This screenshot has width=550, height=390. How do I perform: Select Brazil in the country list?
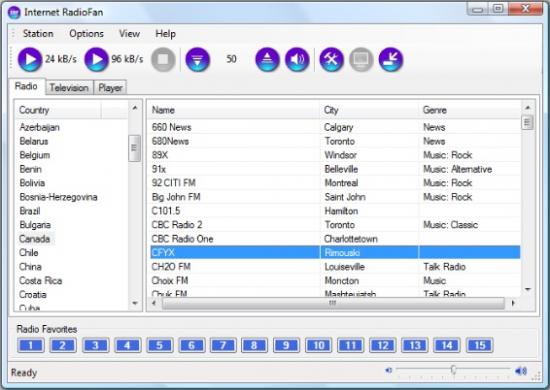[30, 211]
